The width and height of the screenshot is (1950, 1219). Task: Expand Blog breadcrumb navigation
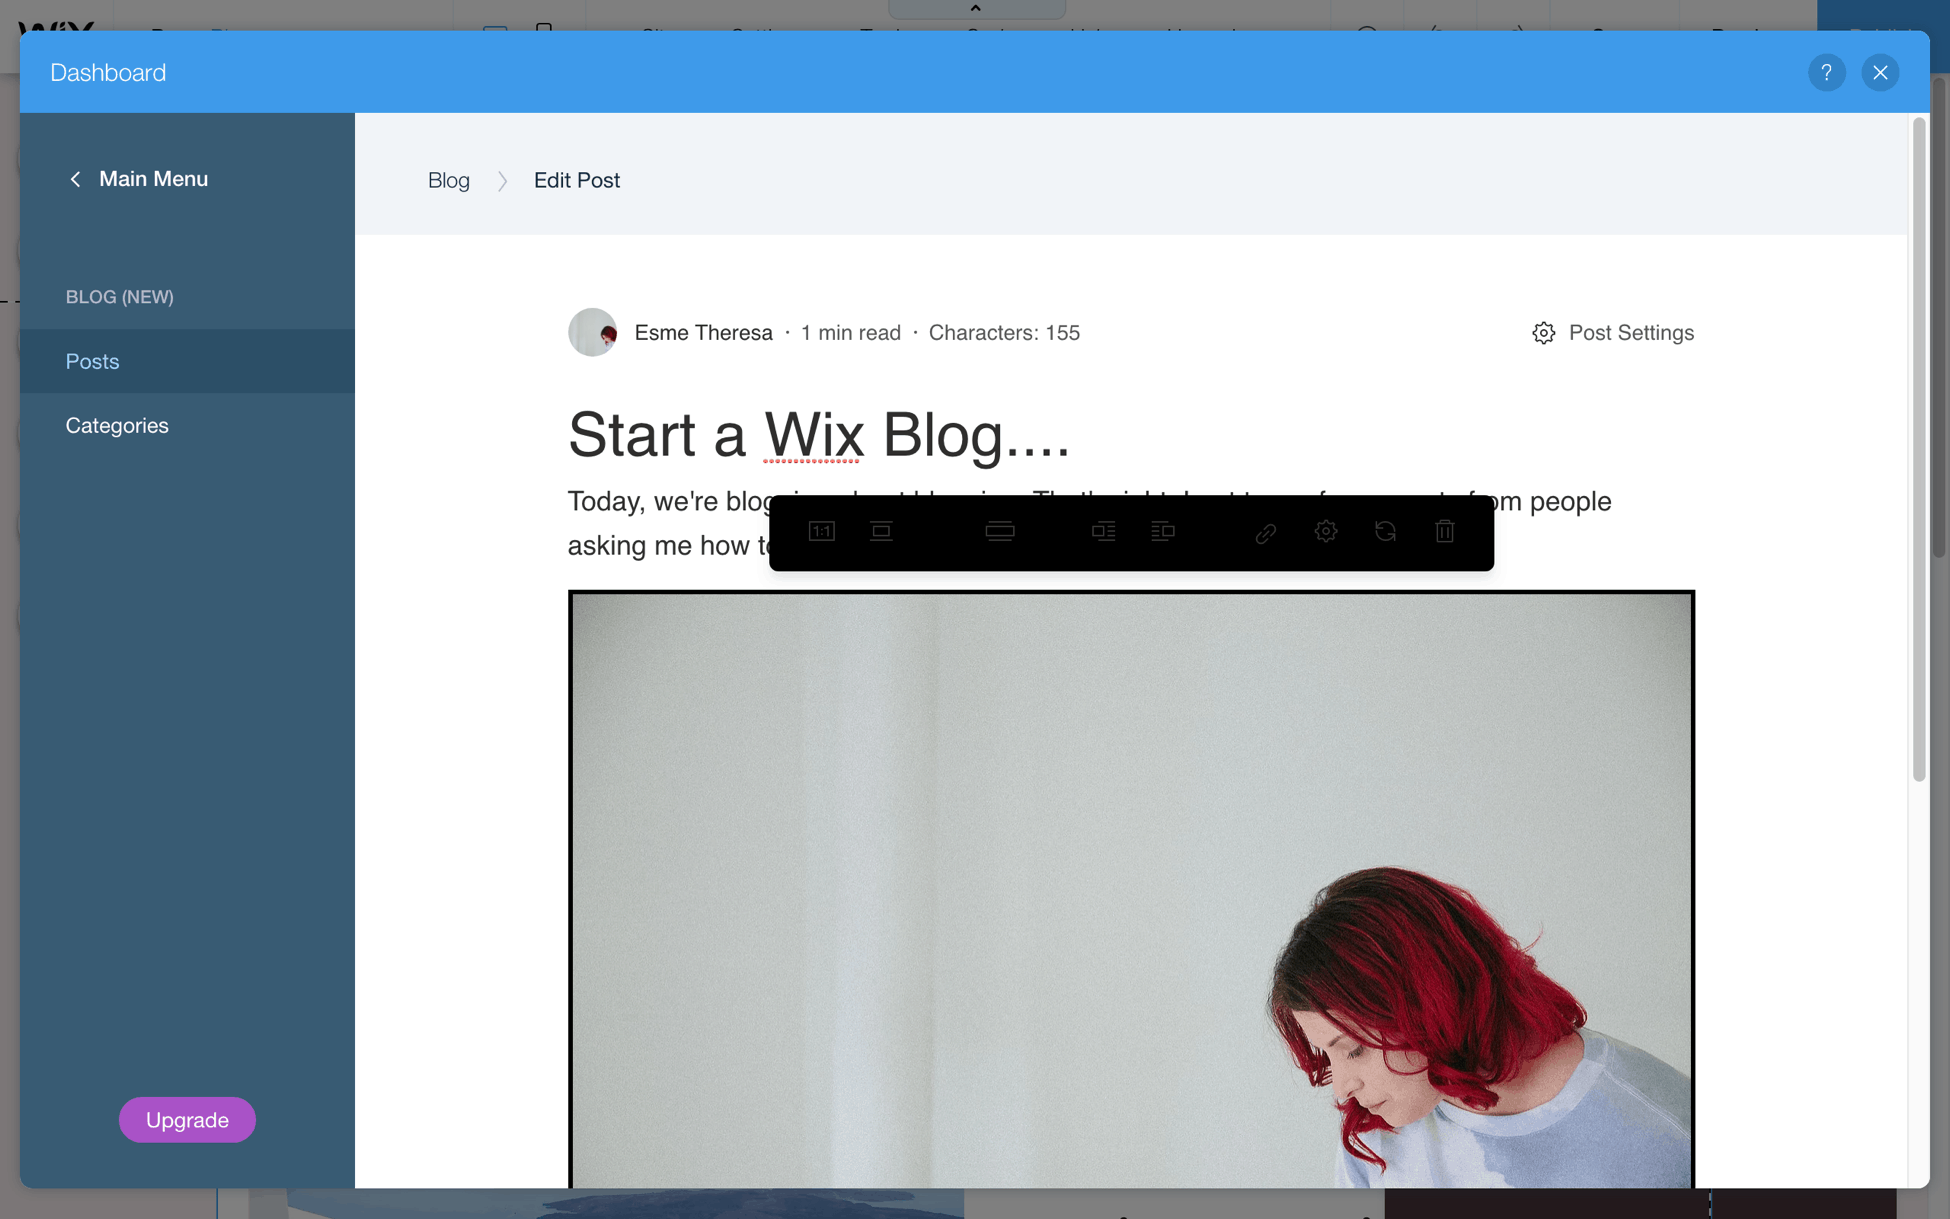click(x=449, y=178)
